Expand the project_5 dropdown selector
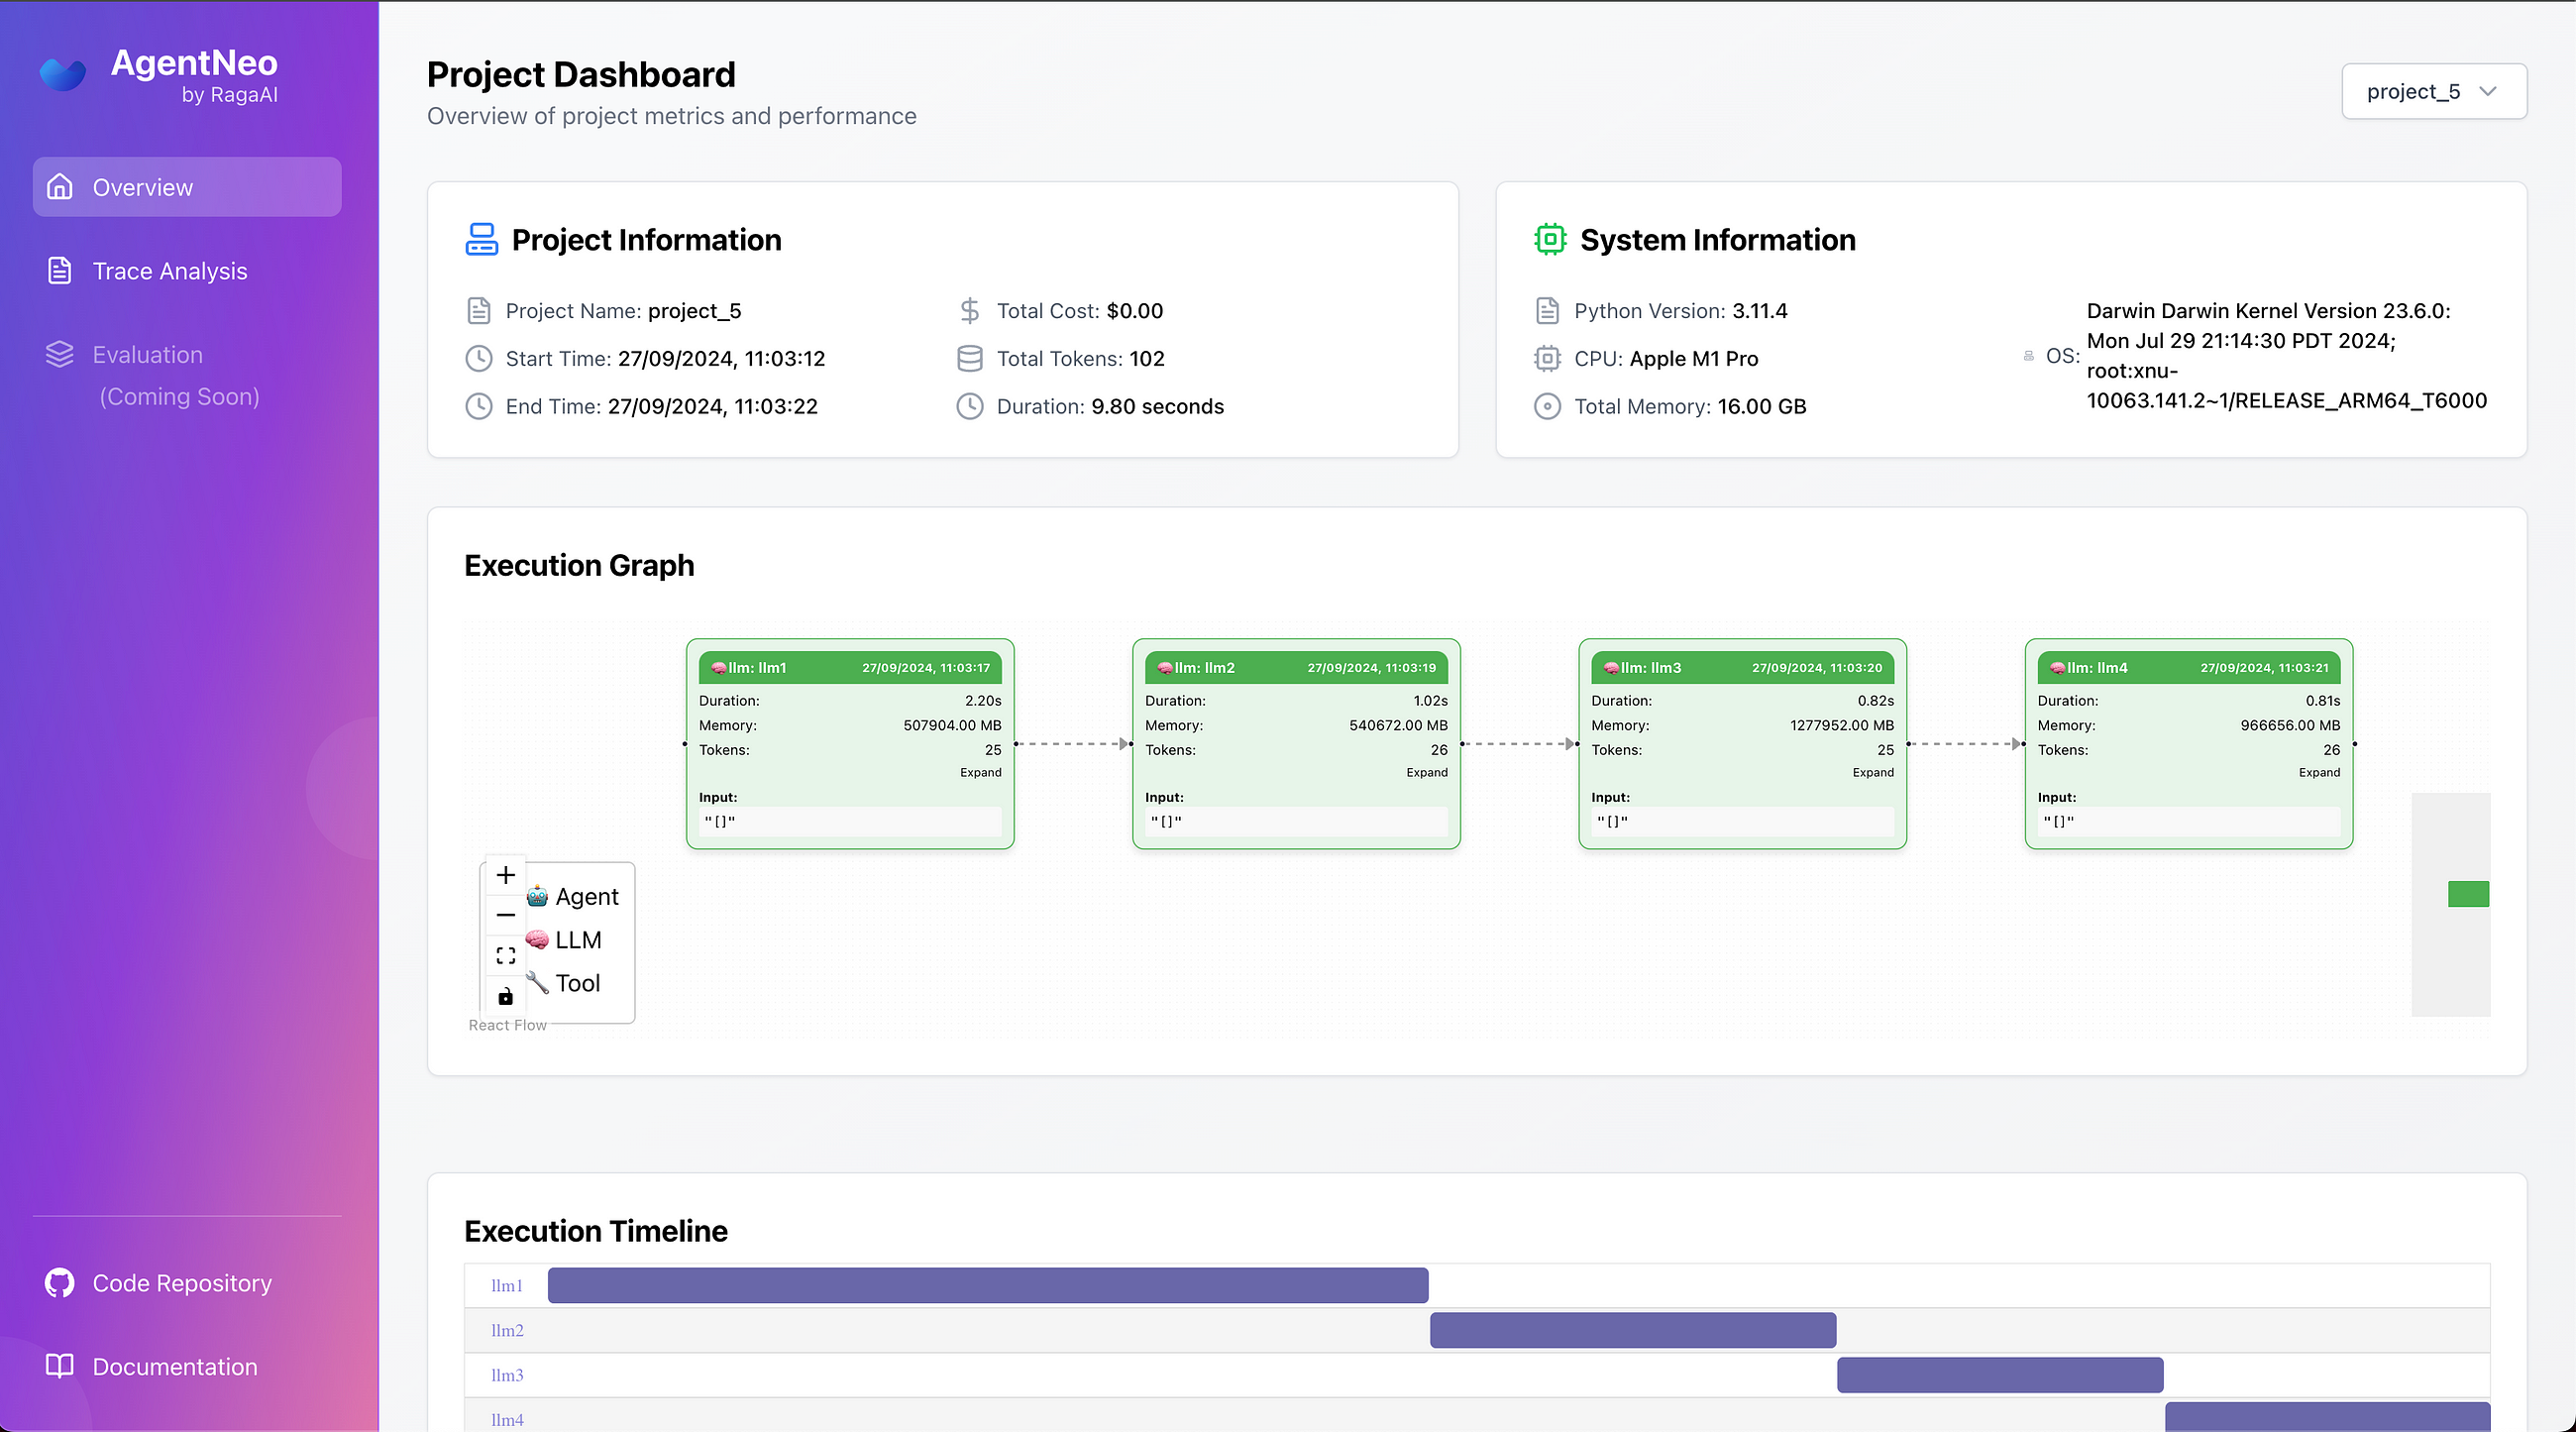Viewport: 2576px width, 1432px height. pos(2435,92)
